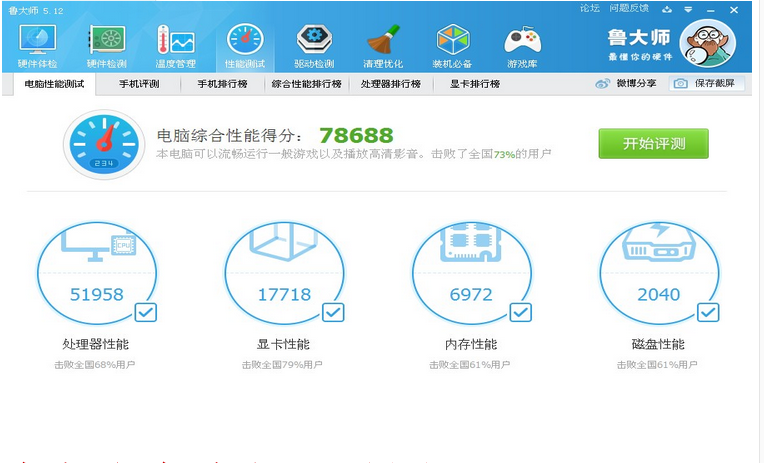Close the 鲁大师 window
The width and height of the screenshot is (764, 463).
point(734,10)
